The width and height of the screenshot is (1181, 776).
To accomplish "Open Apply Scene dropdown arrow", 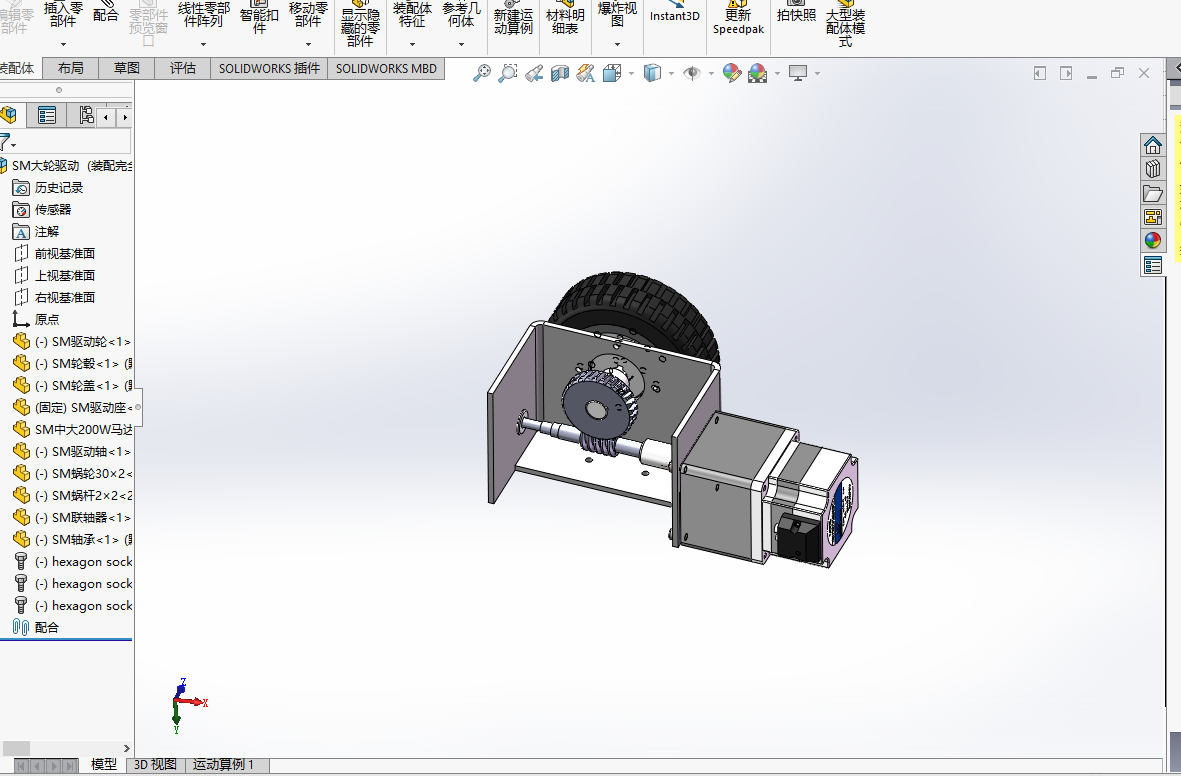I will 777,74.
